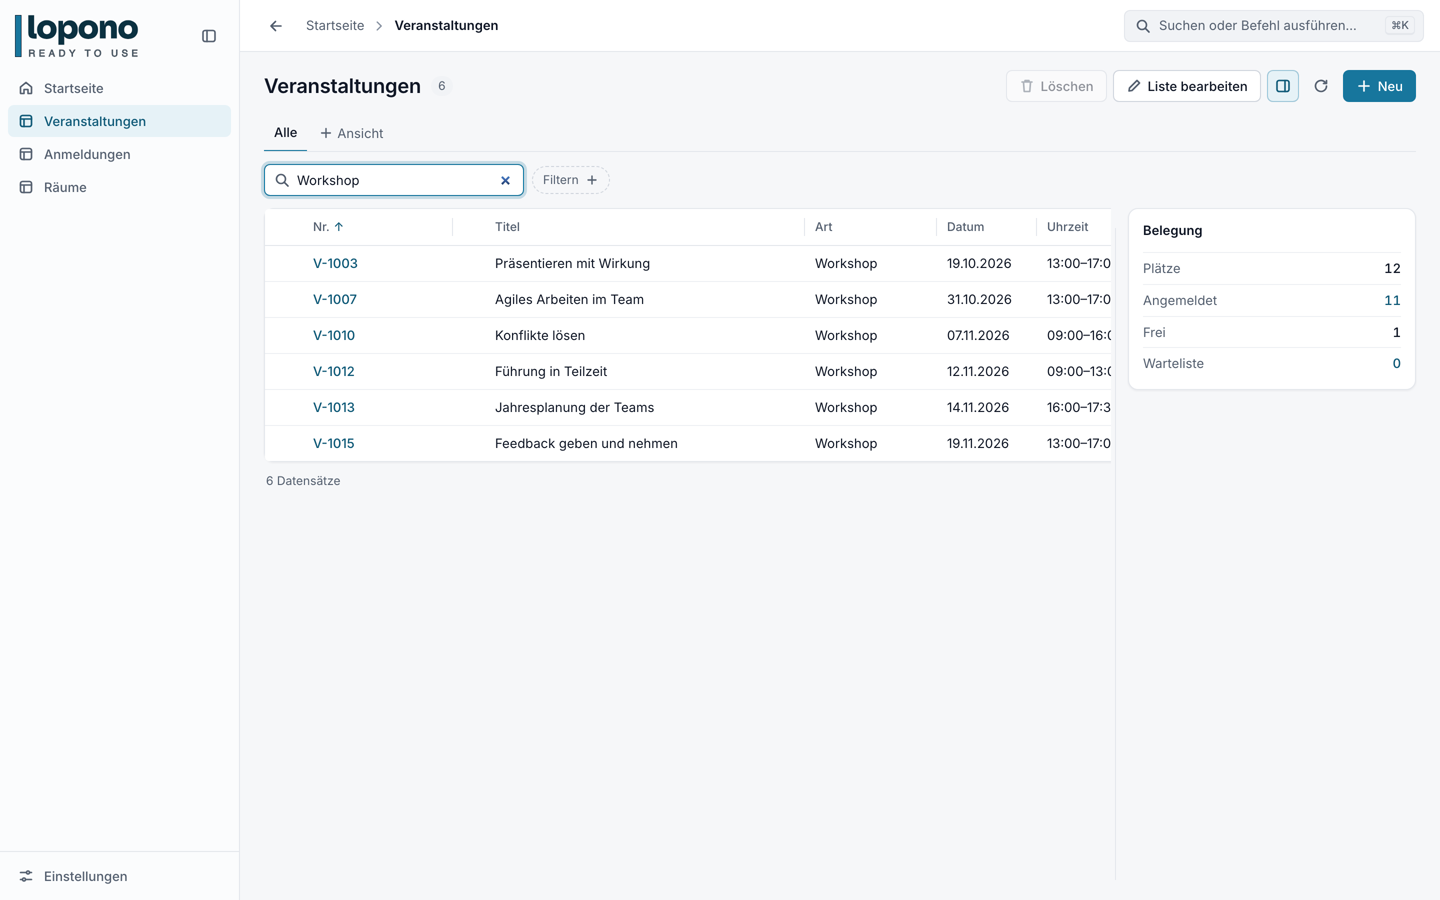Open record V-1010
The width and height of the screenshot is (1440, 900).
[x=334, y=336]
